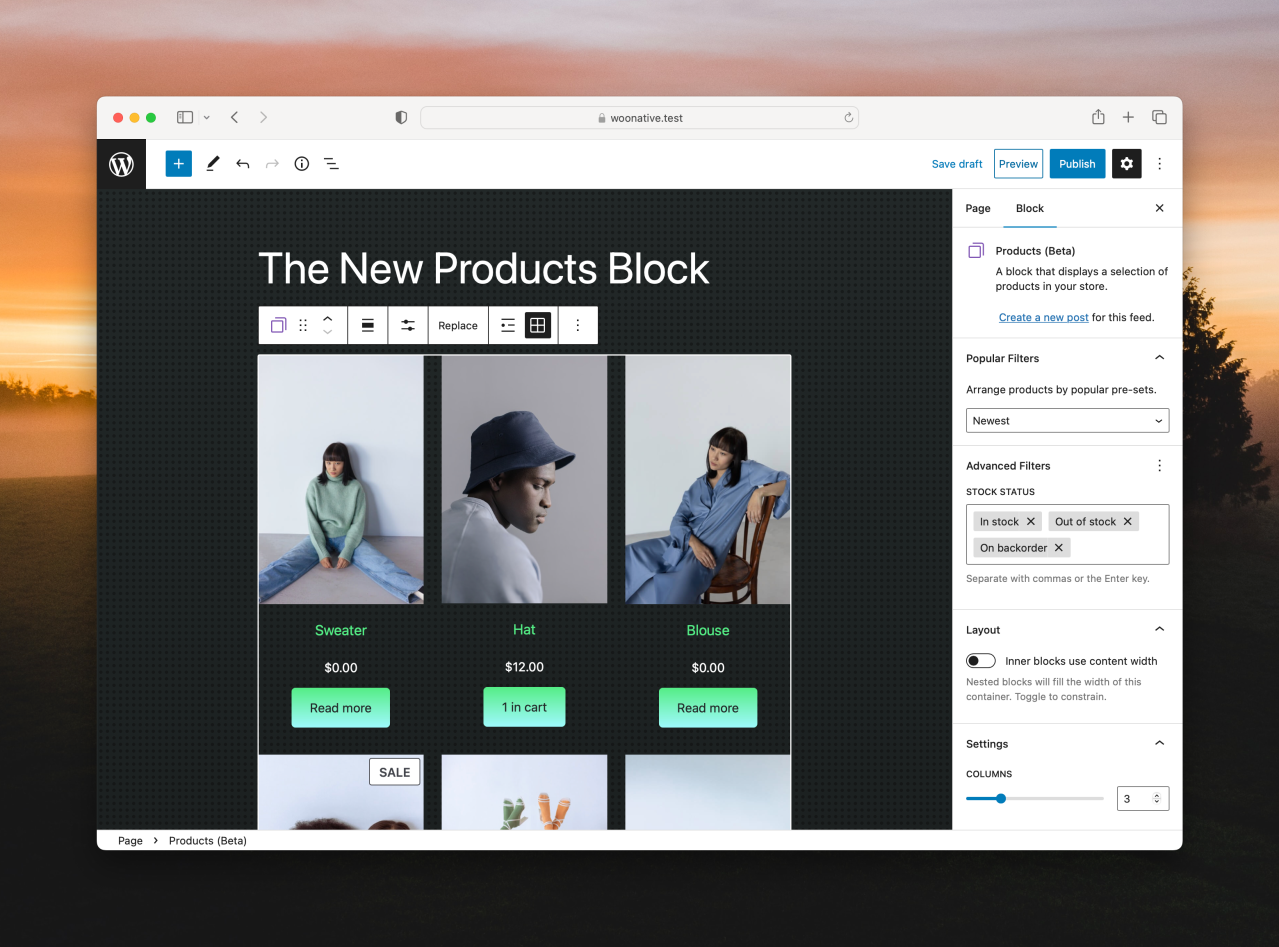
Task: Go back in Safari history
Action: pyautogui.click(x=235, y=117)
